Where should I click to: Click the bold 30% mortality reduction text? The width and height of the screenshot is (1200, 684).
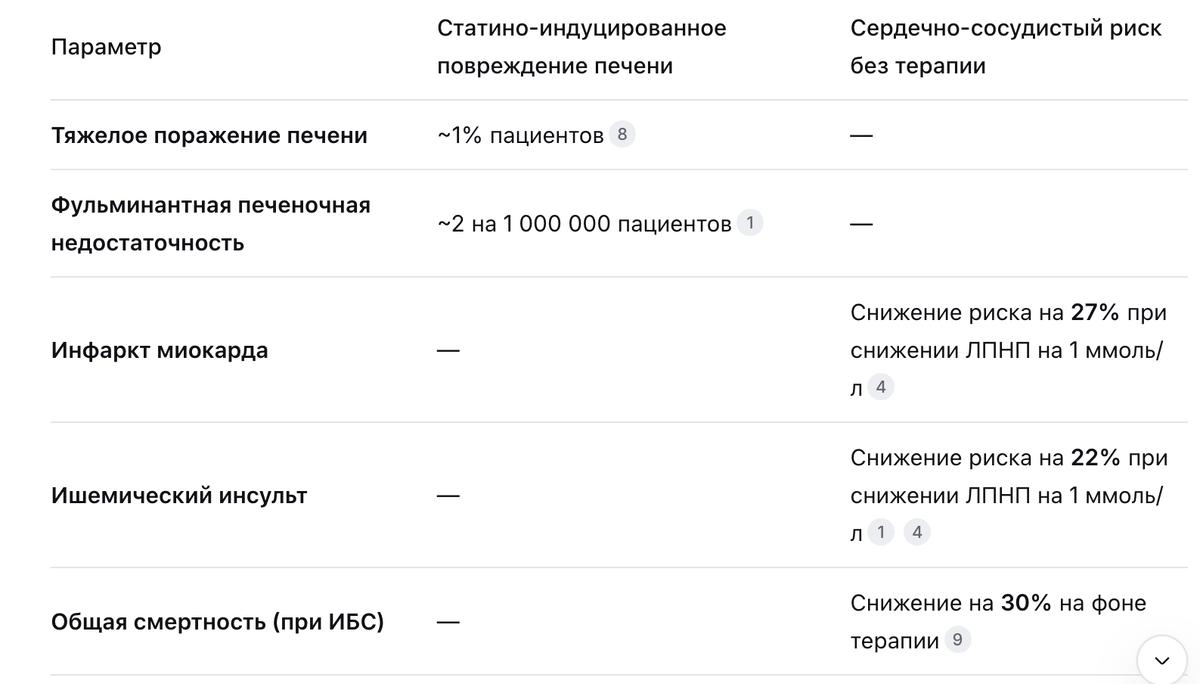tap(1025, 603)
